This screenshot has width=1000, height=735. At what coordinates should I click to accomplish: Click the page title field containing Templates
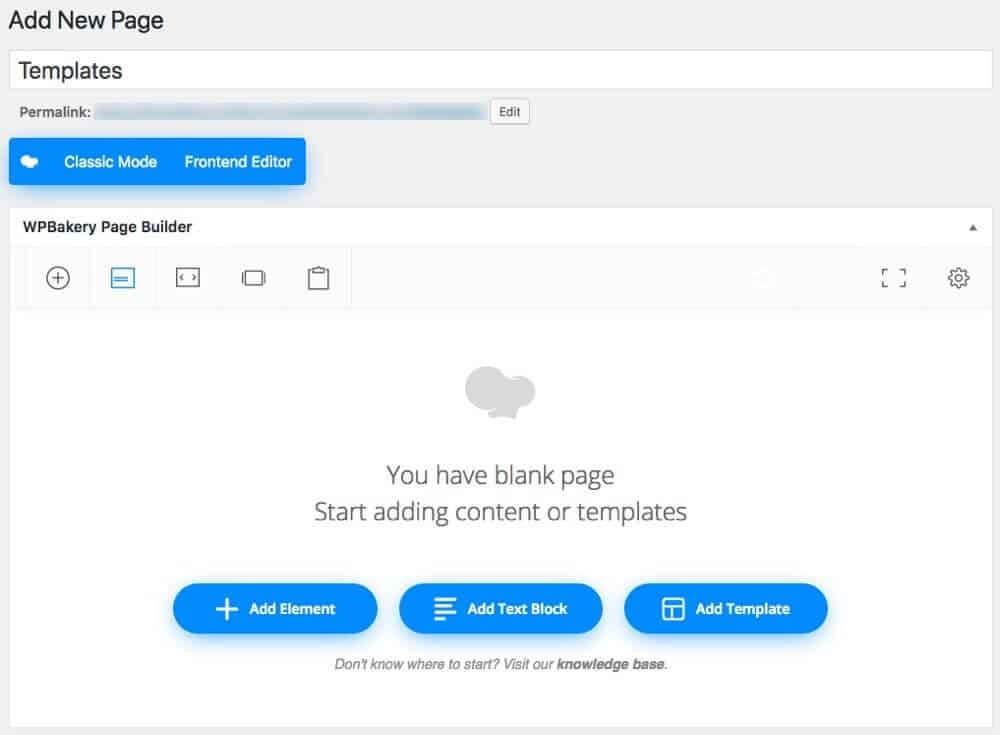click(501, 70)
